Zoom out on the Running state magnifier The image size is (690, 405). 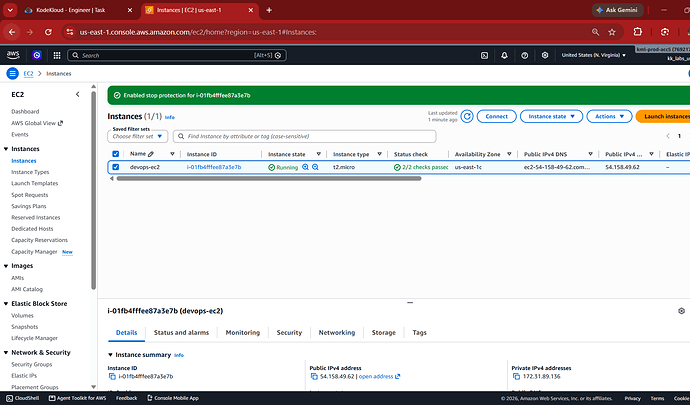click(x=316, y=167)
